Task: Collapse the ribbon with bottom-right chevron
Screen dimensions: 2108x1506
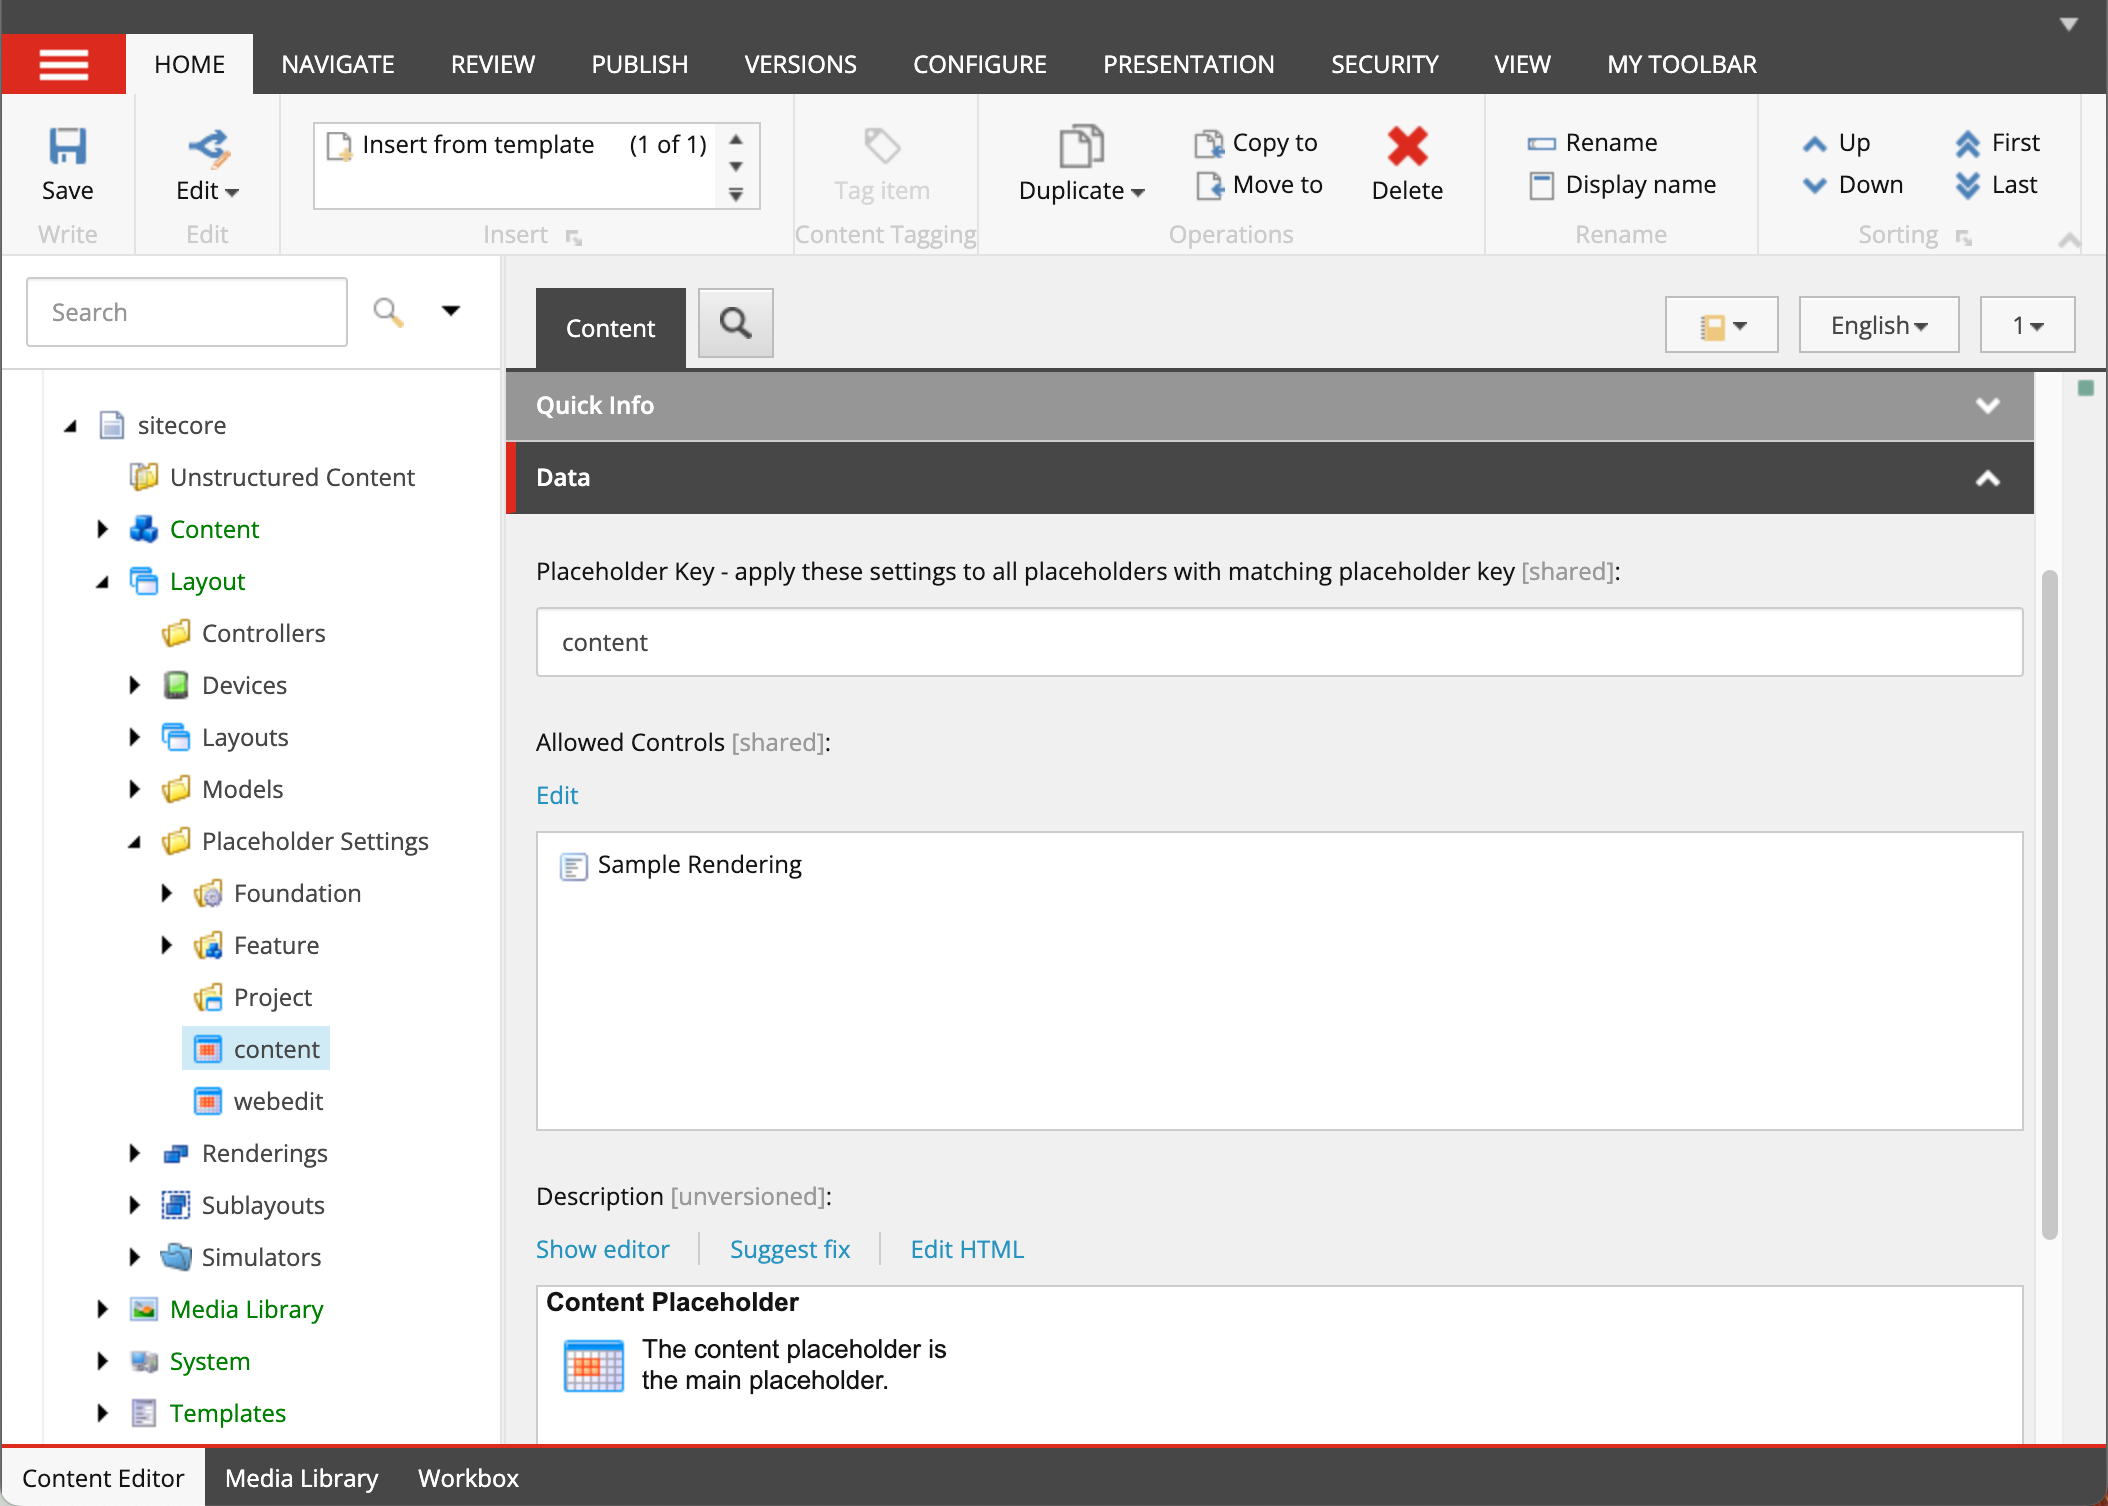Action: point(2069,239)
